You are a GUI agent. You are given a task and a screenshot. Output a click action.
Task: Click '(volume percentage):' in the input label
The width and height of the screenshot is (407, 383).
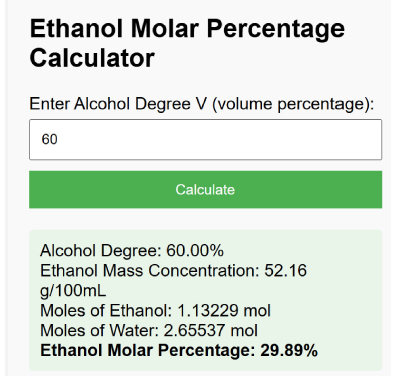[293, 104]
